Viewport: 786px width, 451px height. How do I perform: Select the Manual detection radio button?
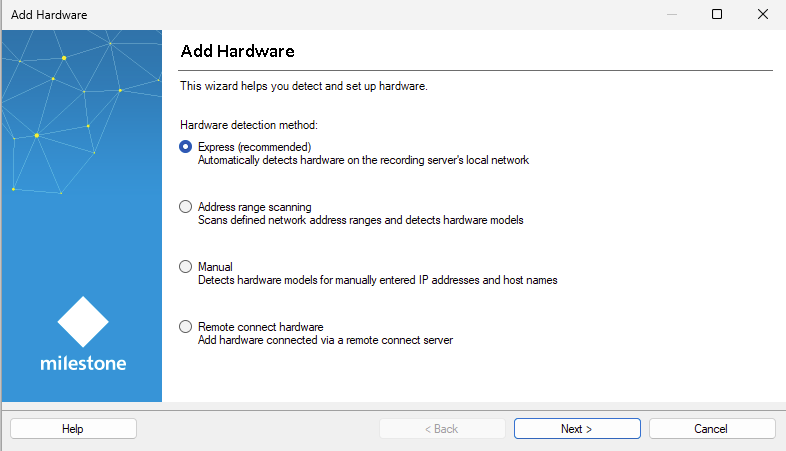pos(185,267)
